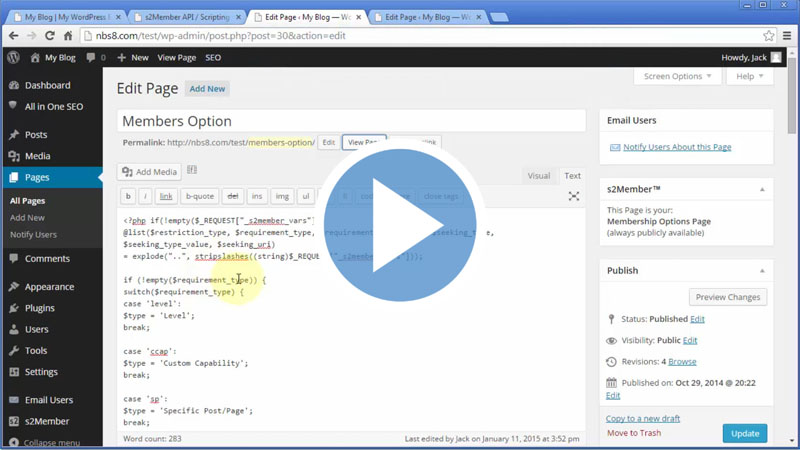The image size is (800, 450).
Task: Click the browser bookmark star icon
Action: click(769, 36)
